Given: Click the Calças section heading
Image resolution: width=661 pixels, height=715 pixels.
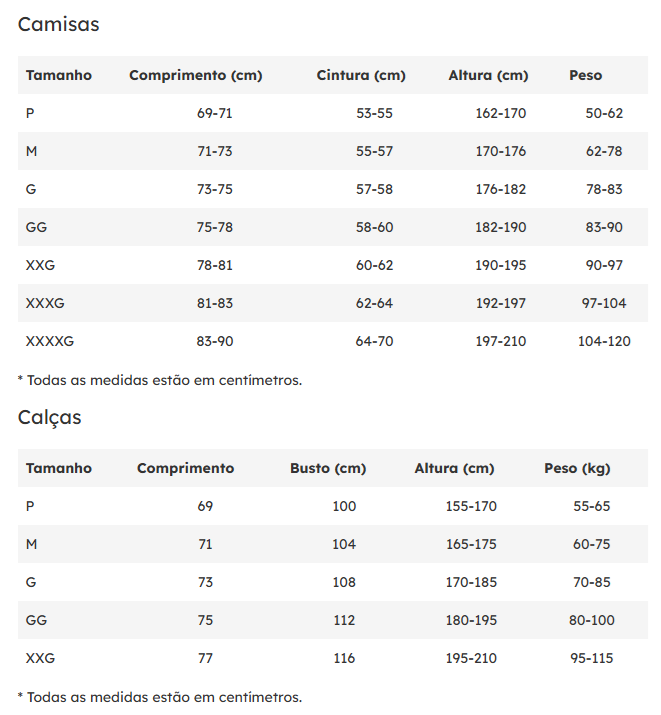Looking at the screenshot, I should point(50,418).
